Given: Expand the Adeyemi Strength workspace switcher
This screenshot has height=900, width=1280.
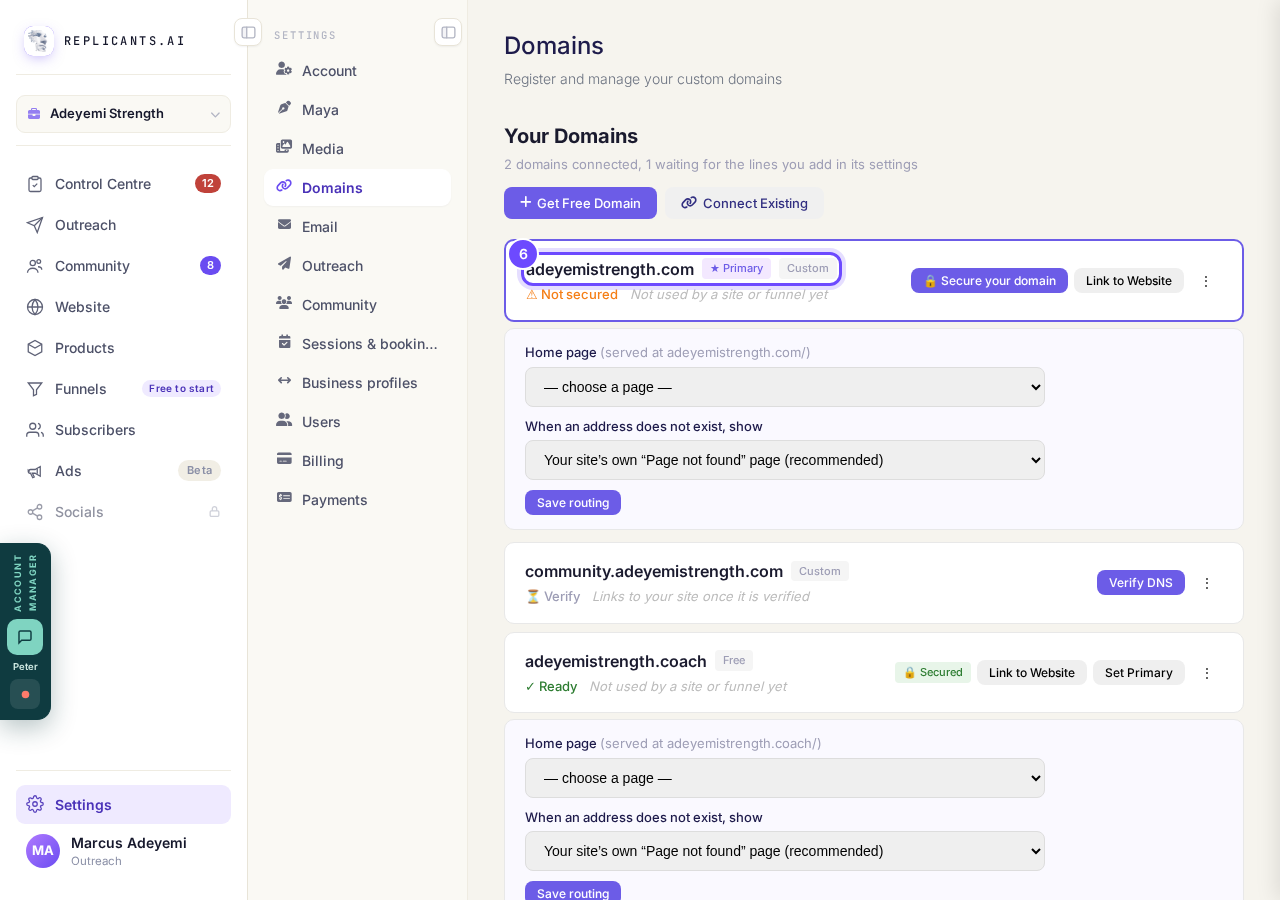Looking at the screenshot, I should [x=123, y=114].
